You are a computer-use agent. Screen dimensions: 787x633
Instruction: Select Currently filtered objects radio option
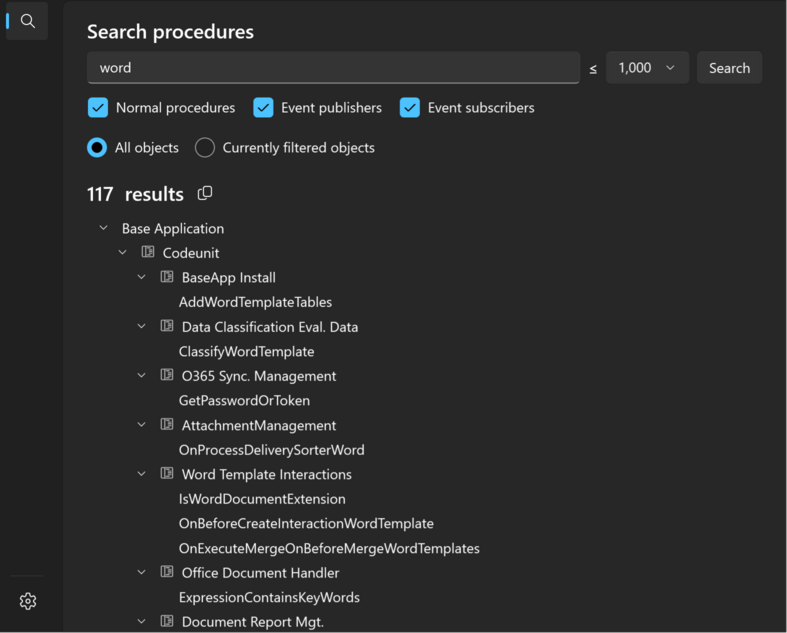(205, 148)
